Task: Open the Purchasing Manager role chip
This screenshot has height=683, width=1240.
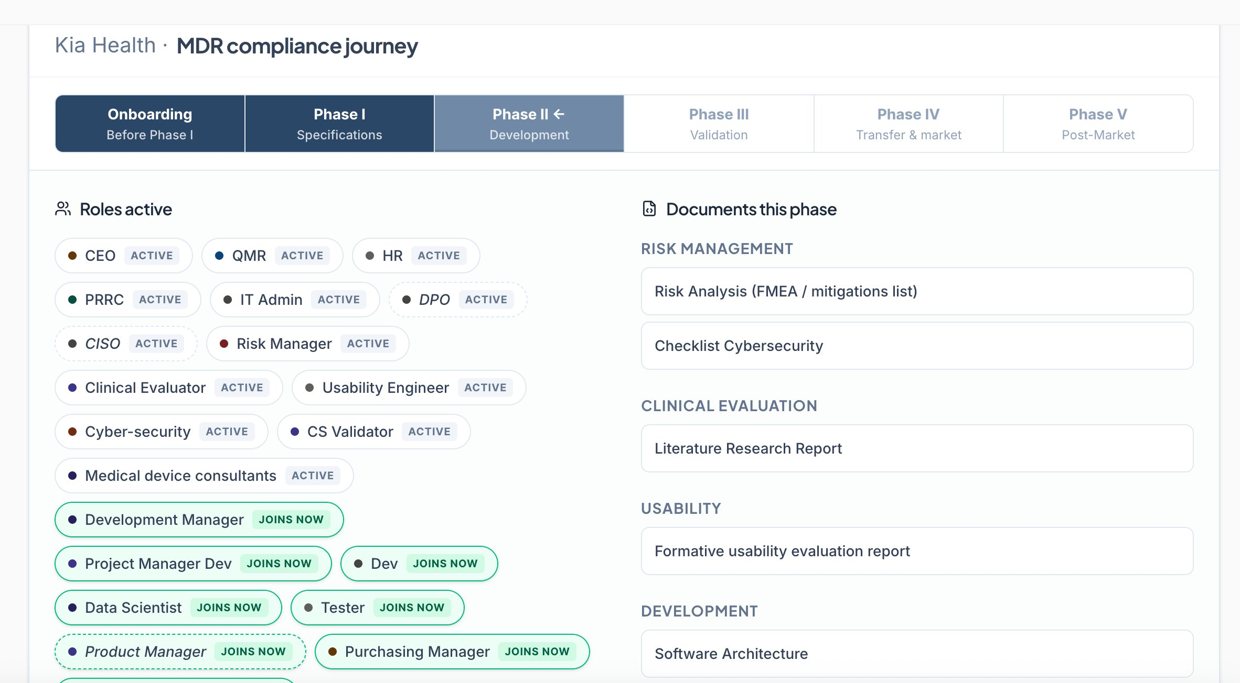Action: coord(452,651)
